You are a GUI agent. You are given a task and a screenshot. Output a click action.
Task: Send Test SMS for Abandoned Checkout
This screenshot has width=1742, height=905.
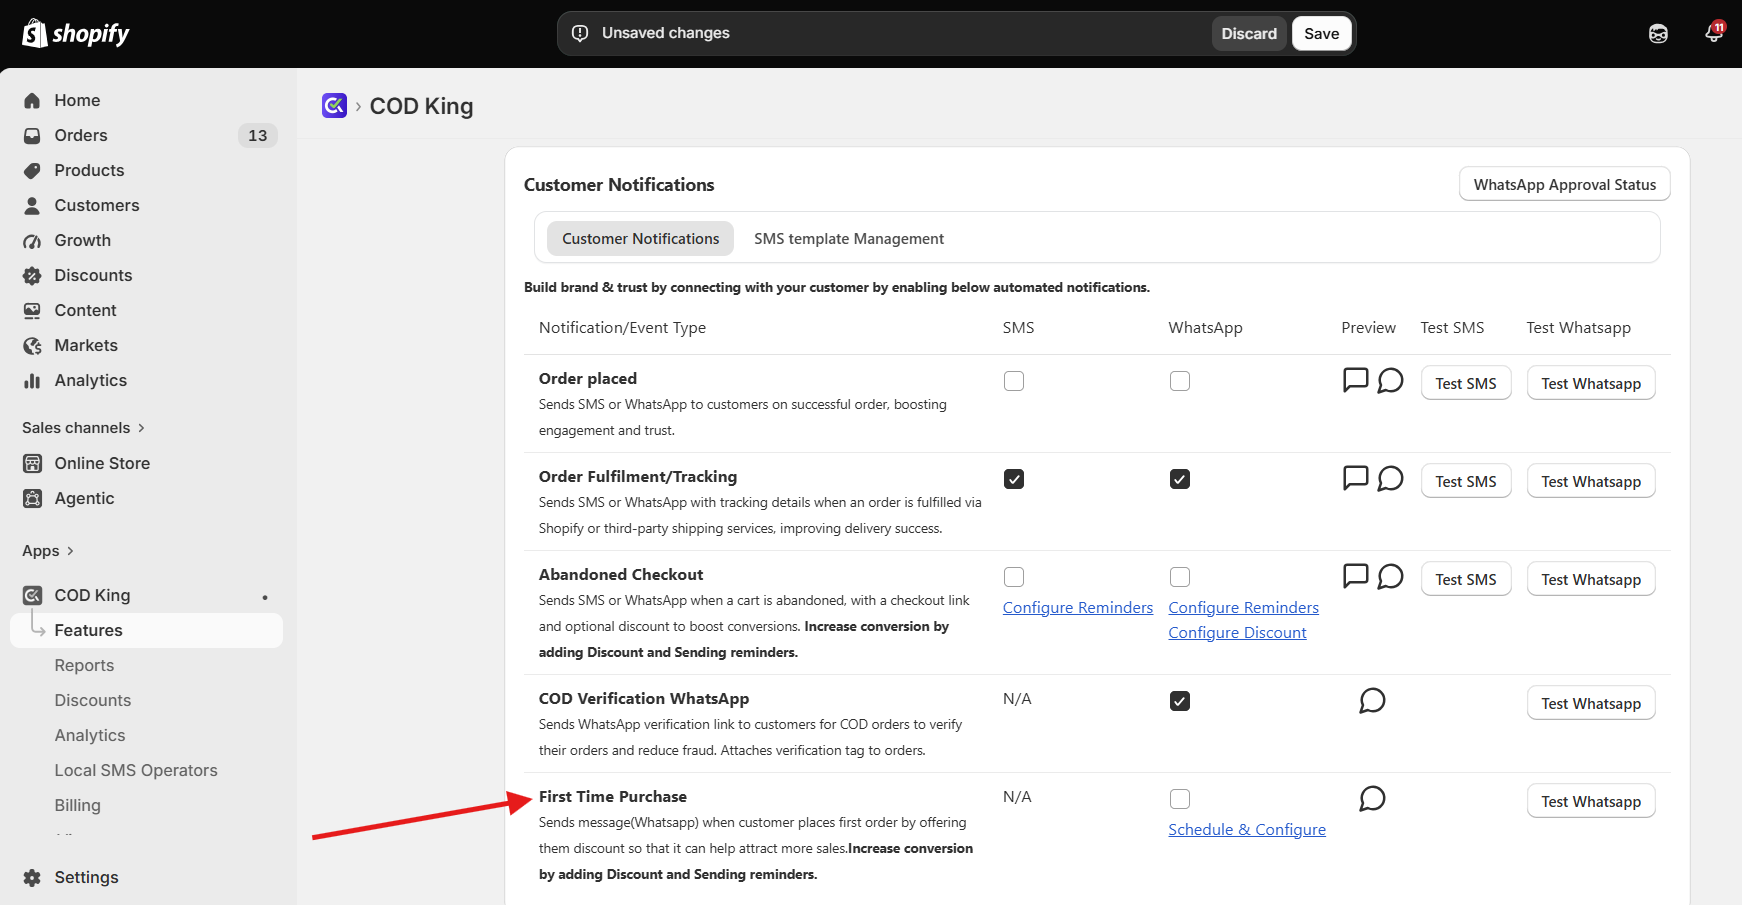[x=1466, y=579]
